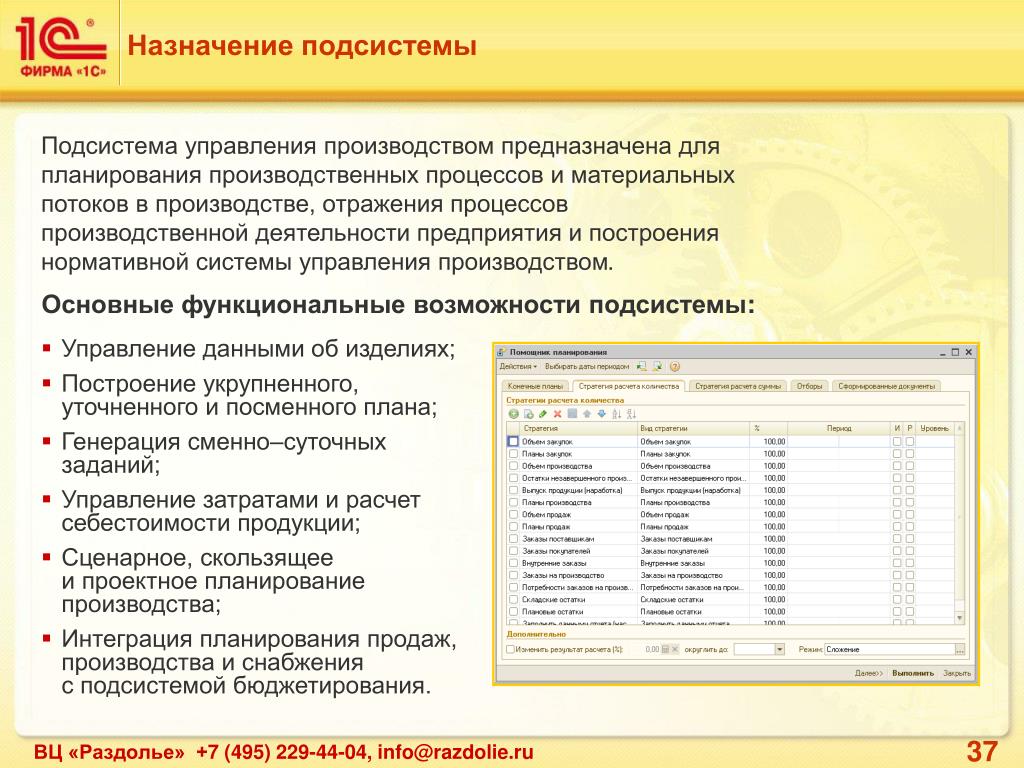The image size is (1024, 768).
Task: Go to the Отборы tab
Action: 809,386
